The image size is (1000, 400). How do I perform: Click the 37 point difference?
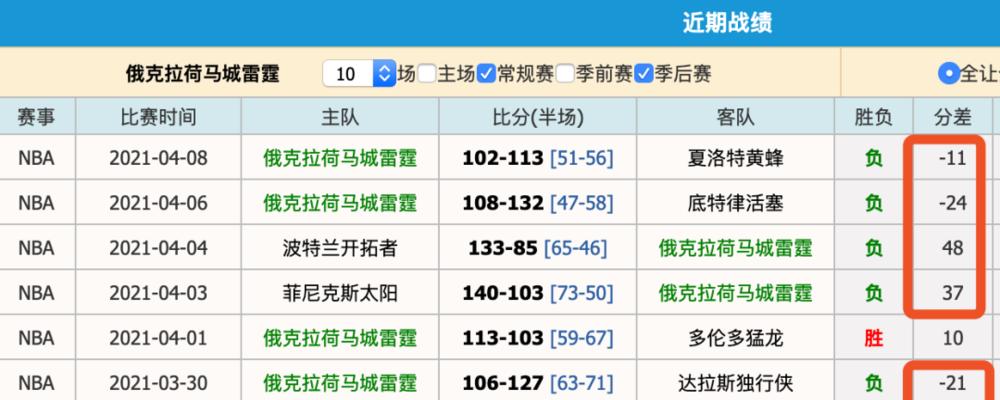click(953, 293)
